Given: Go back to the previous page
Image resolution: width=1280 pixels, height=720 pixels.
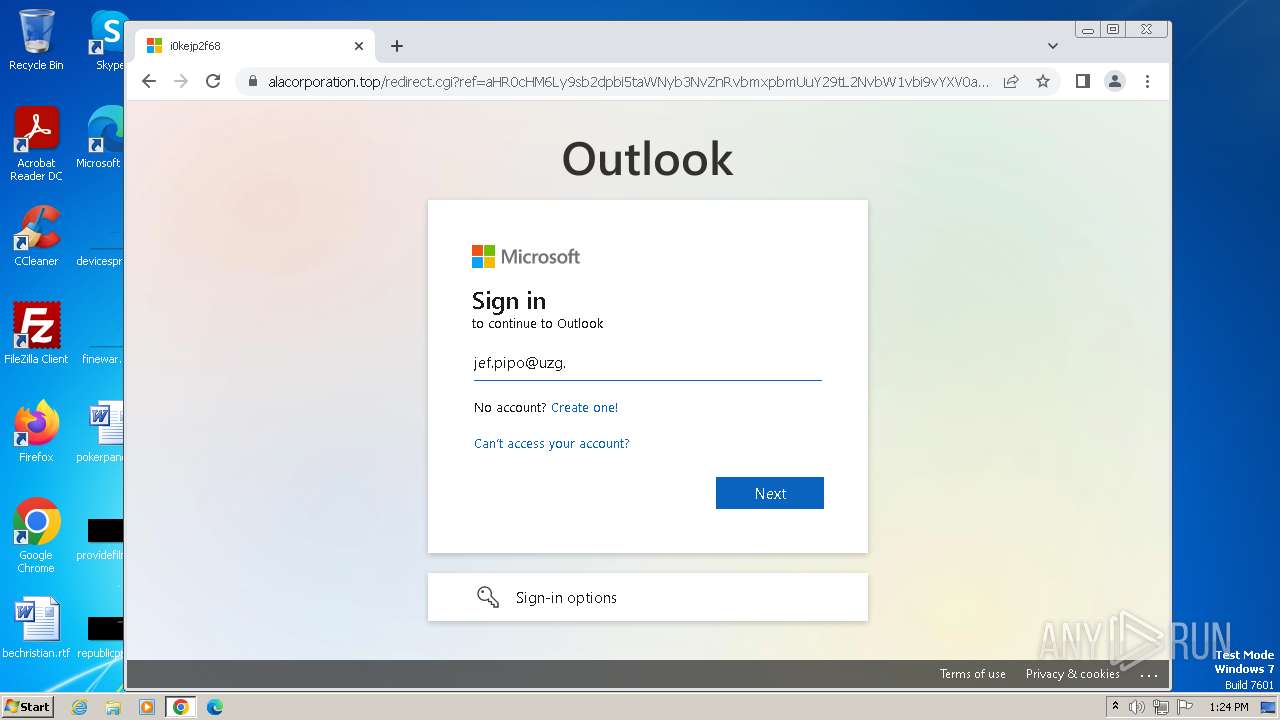Looking at the screenshot, I should 149,81.
